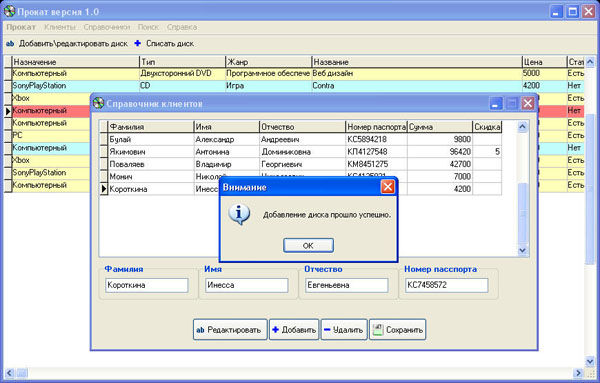Click the Удалить button
Image resolution: width=600 pixels, height=383 pixels.
(x=344, y=329)
